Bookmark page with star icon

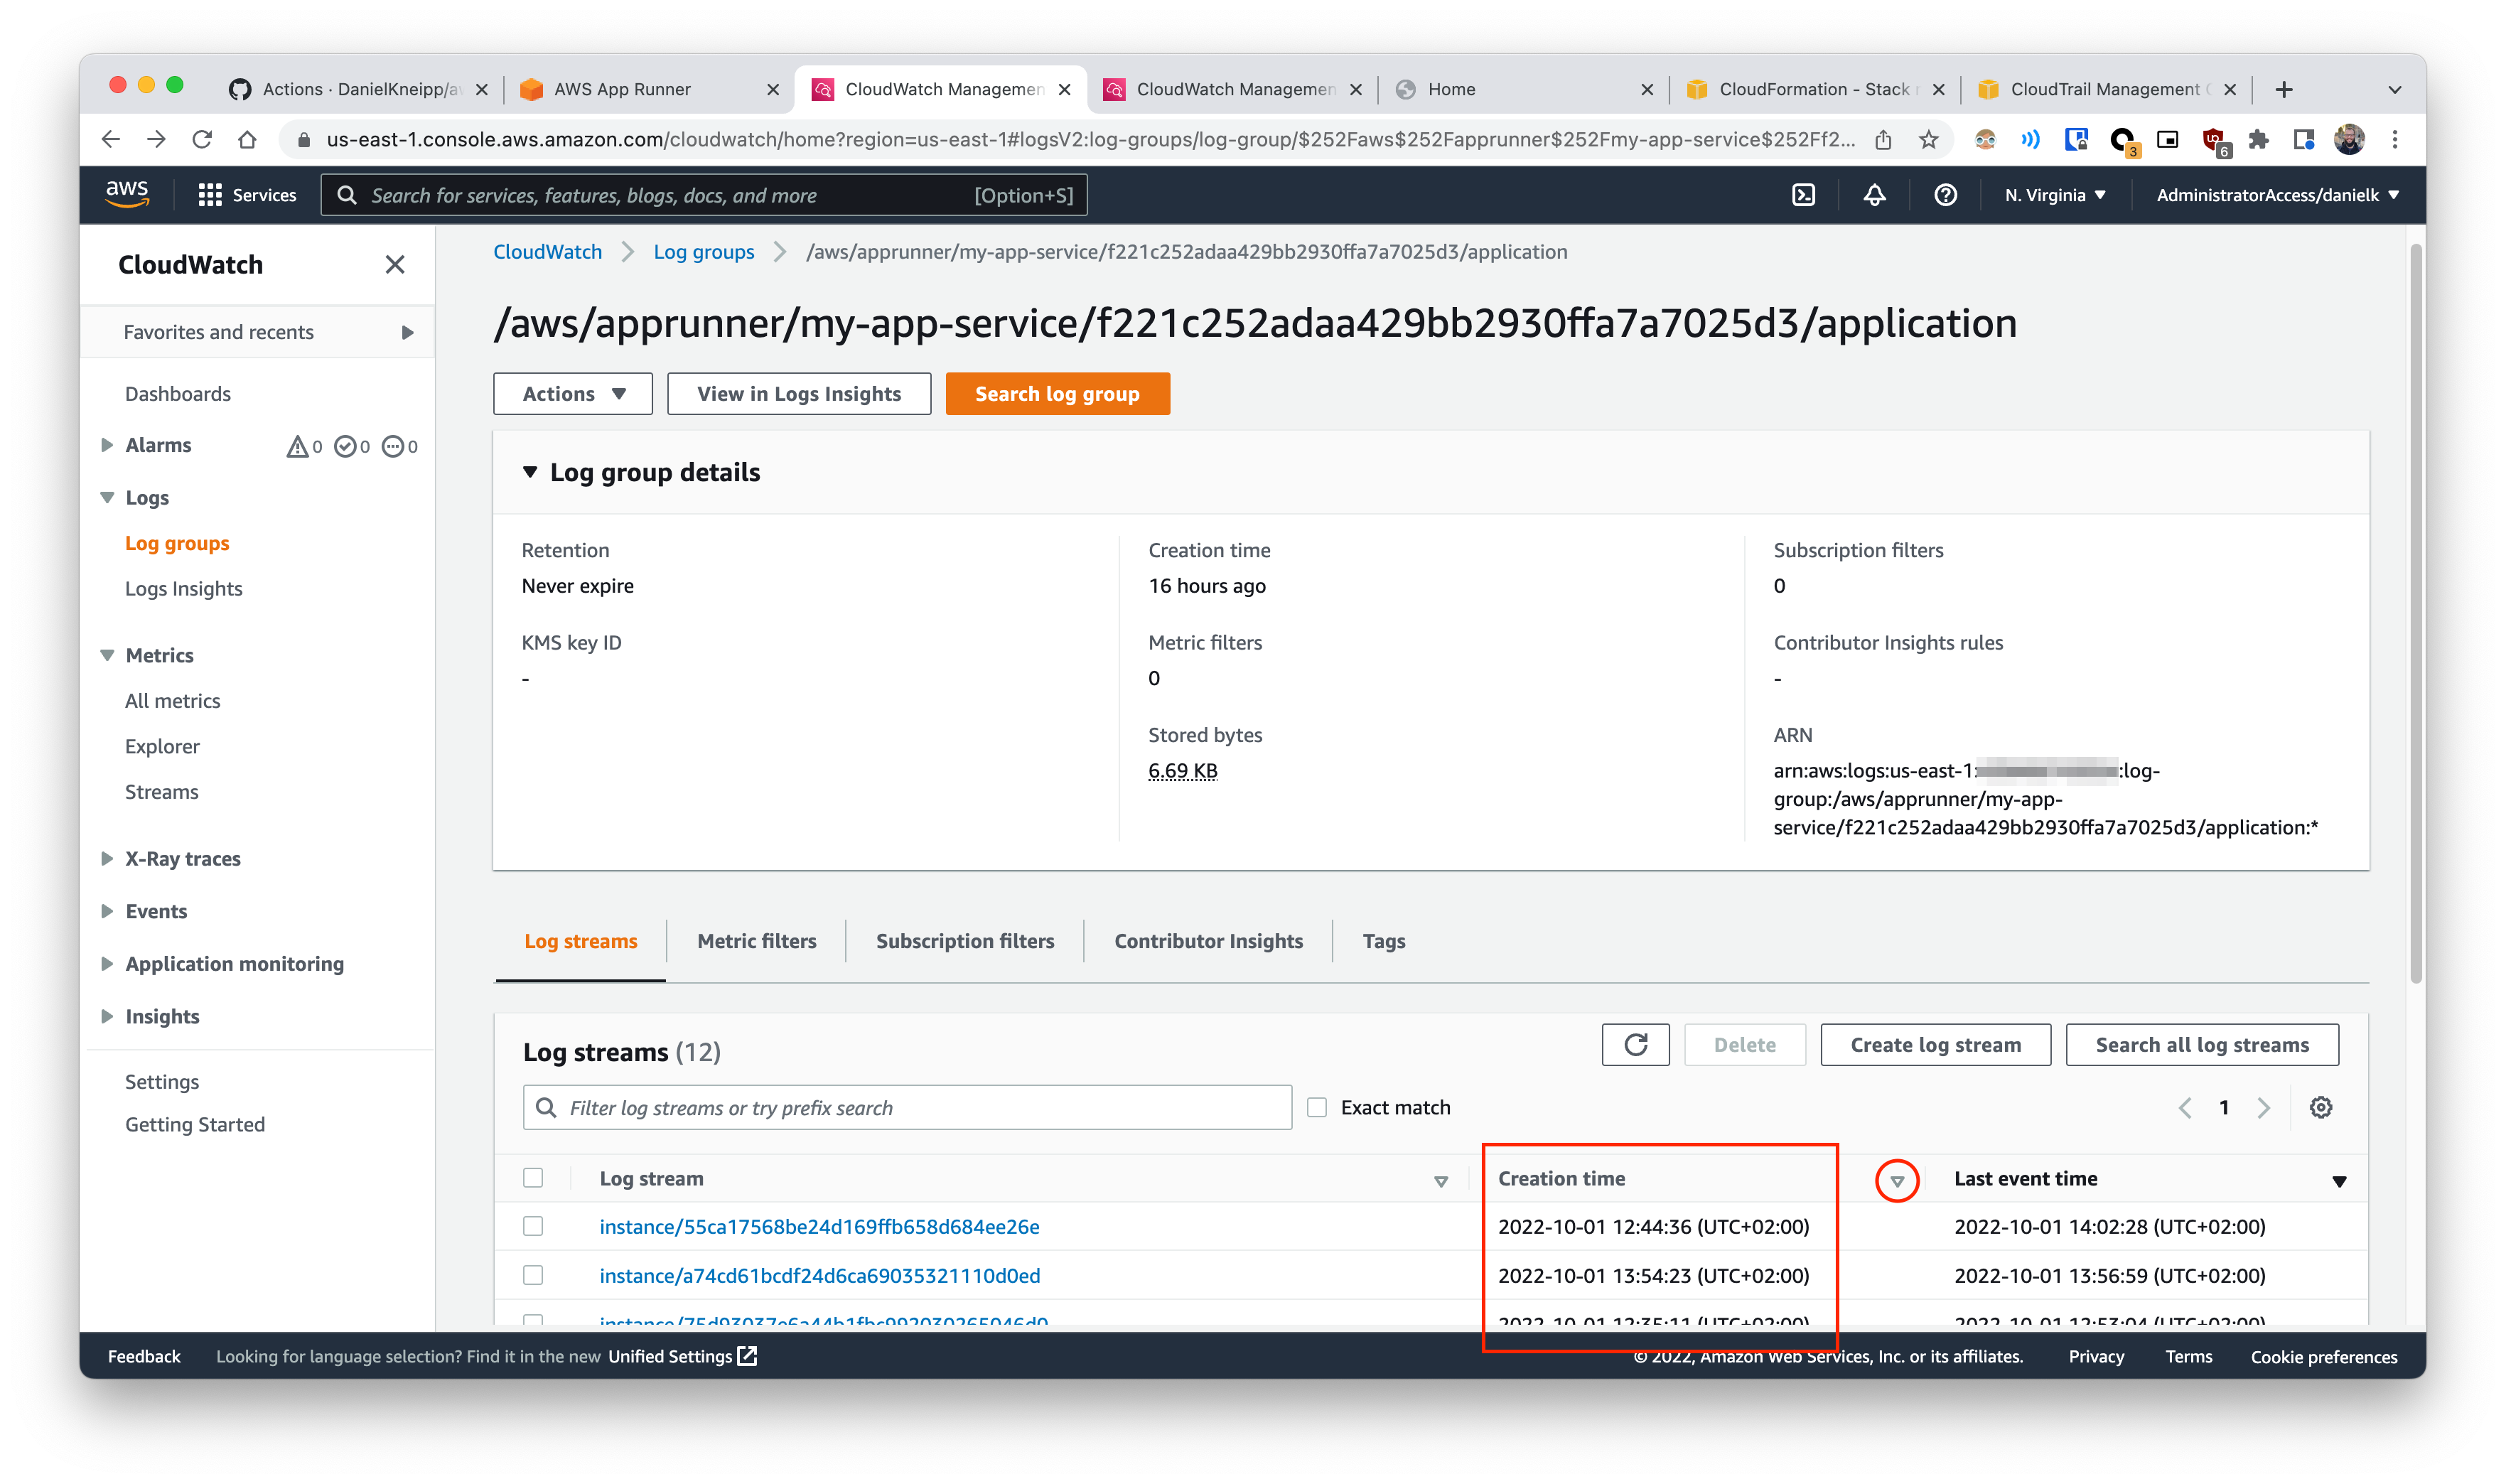coord(1929,139)
